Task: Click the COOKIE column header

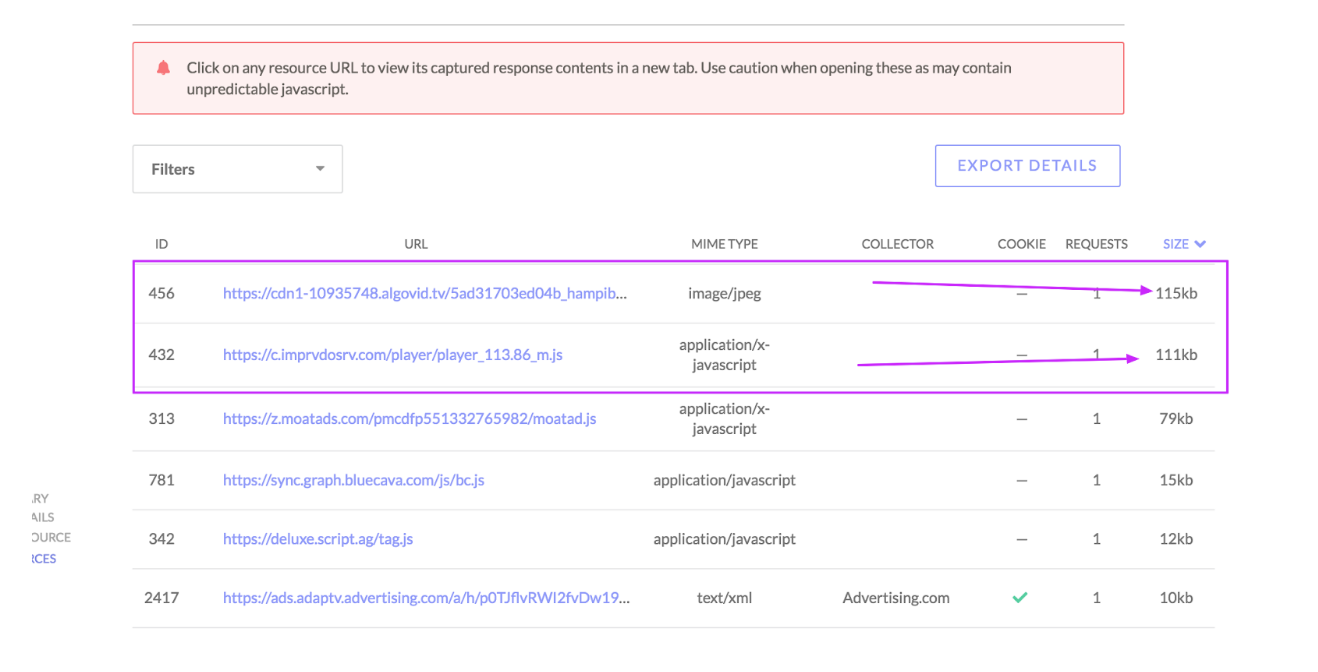Action: click(1021, 244)
